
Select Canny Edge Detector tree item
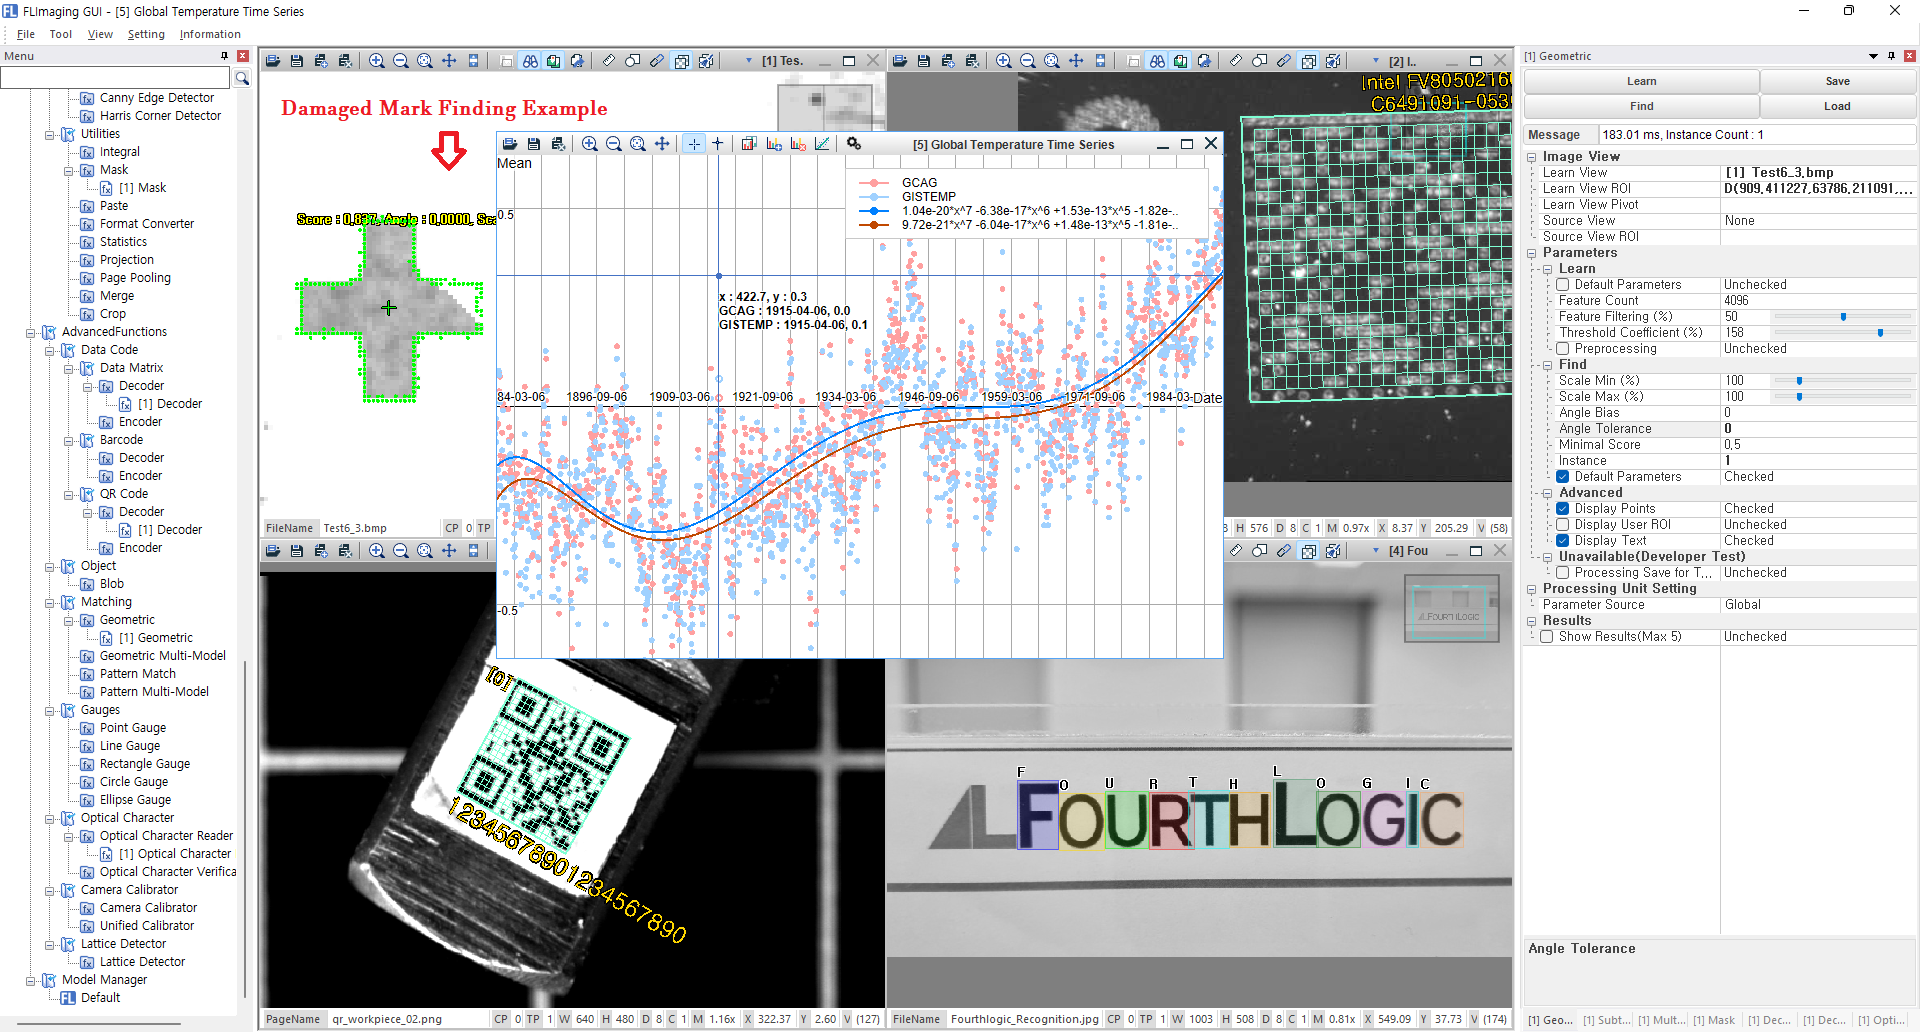156,98
